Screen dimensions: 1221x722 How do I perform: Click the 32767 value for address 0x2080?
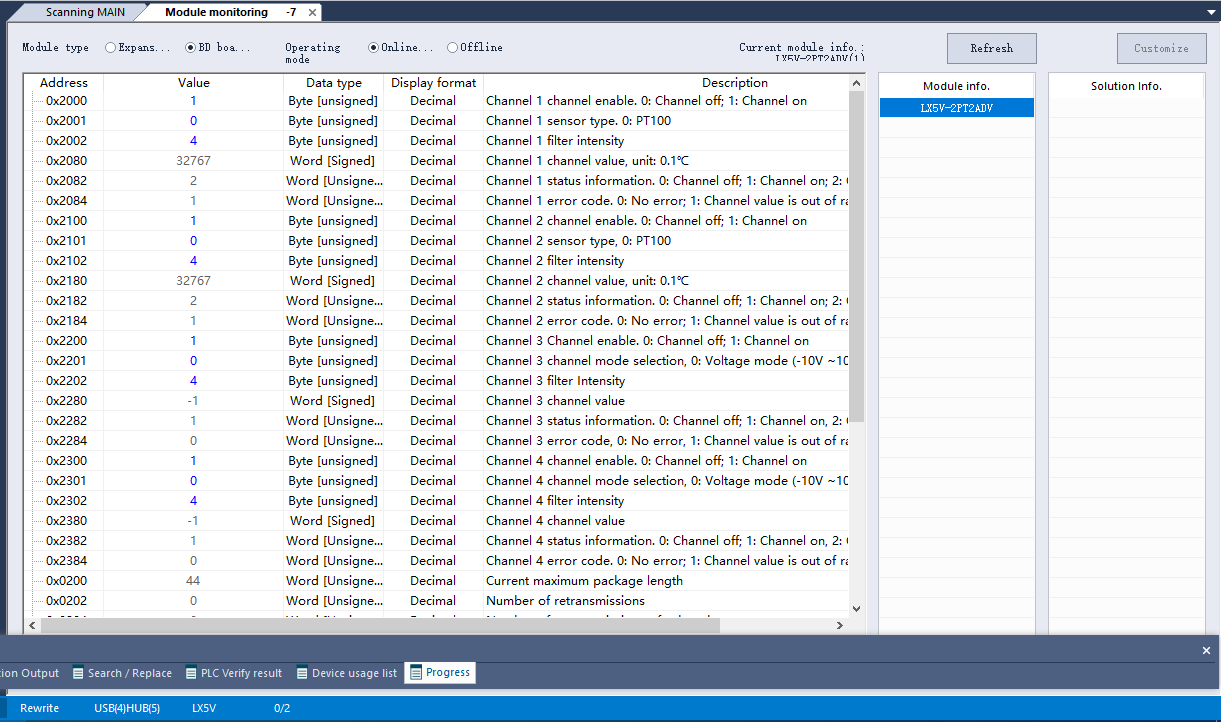193,161
